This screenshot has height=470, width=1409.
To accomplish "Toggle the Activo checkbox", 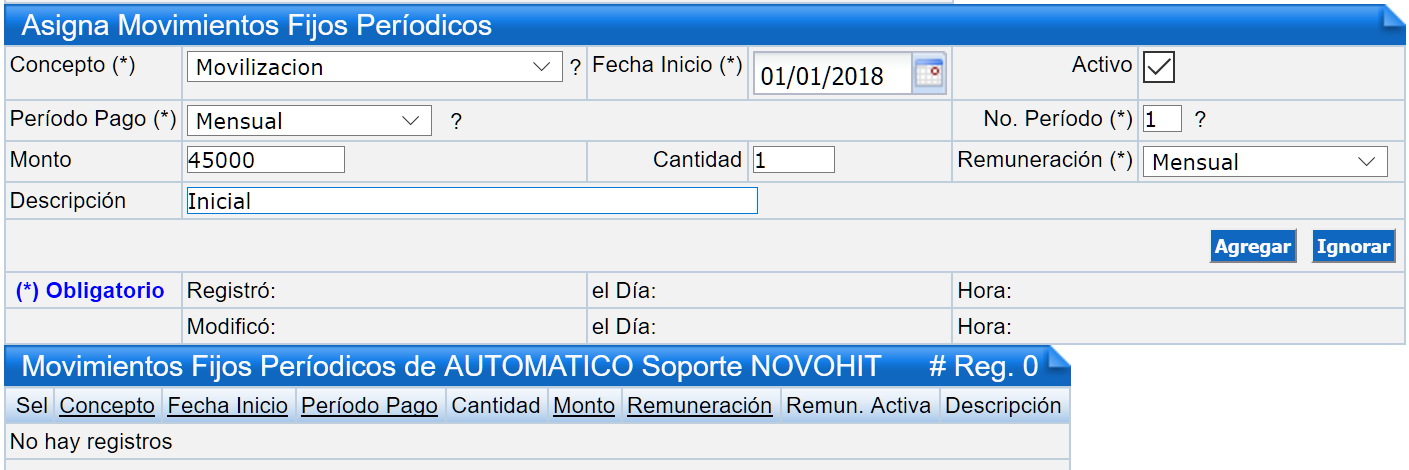I will pyautogui.click(x=1159, y=67).
